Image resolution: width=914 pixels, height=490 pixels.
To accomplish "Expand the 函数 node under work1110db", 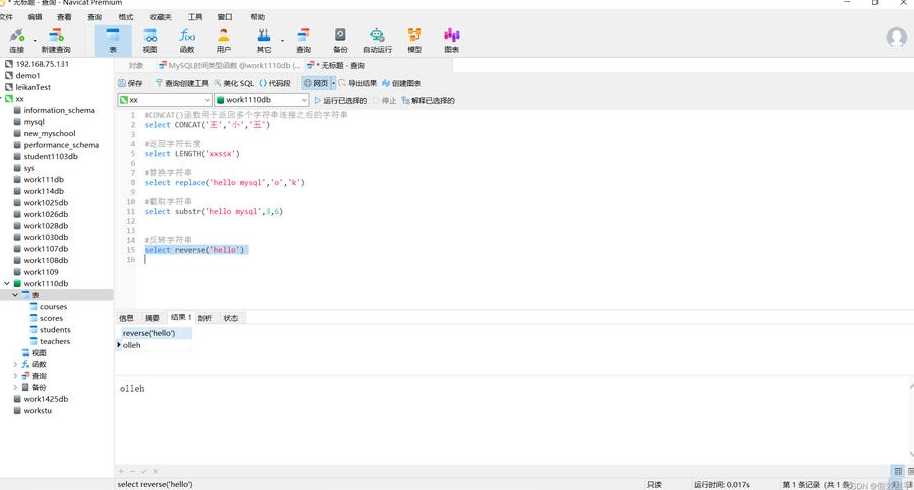I will pyautogui.click(x=15, y=364).
